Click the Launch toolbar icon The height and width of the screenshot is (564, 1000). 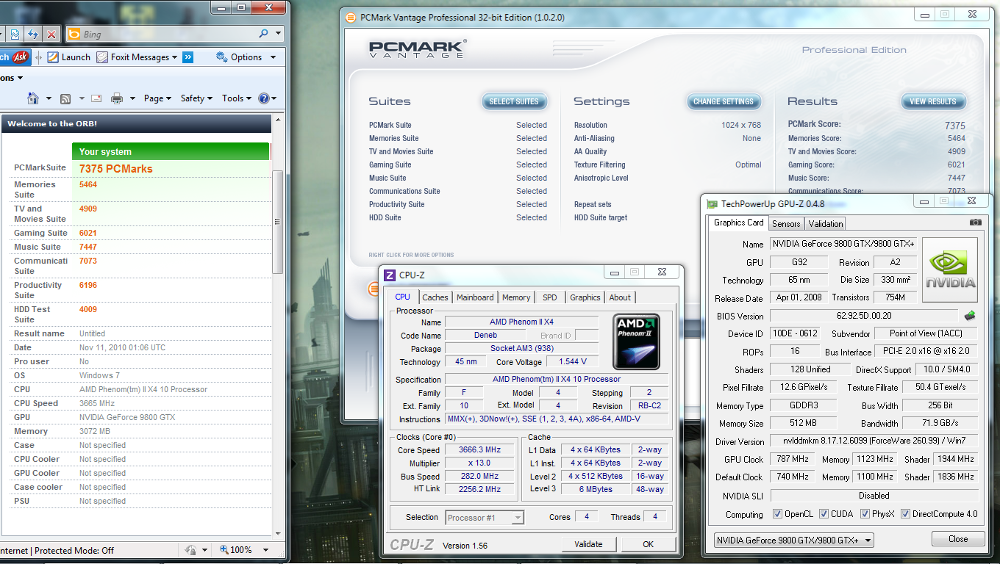(53, 57)
